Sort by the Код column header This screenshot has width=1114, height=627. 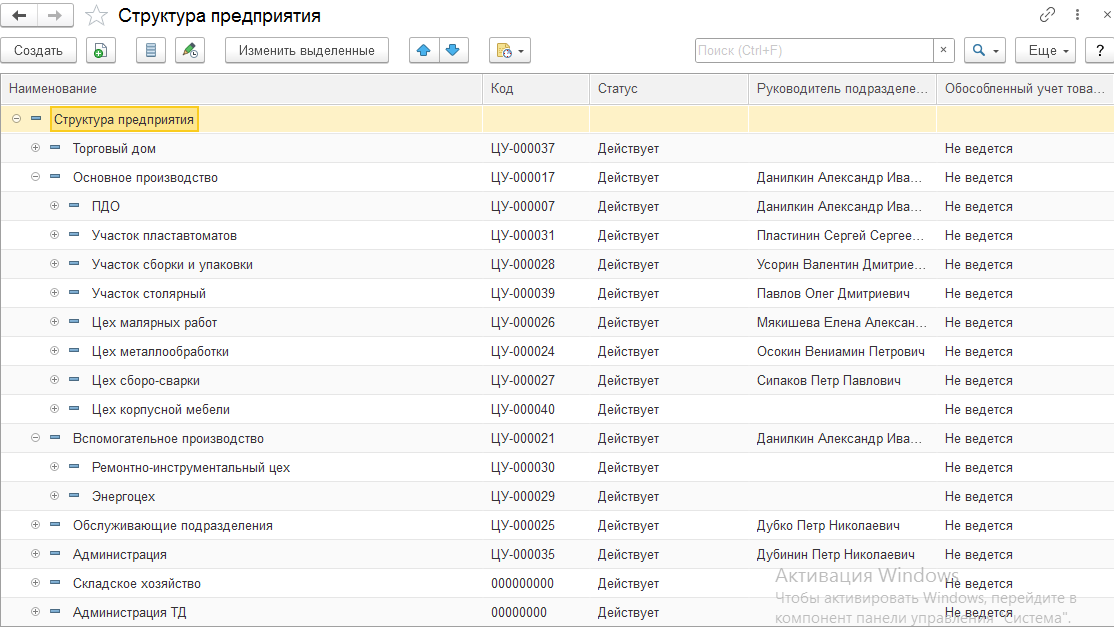point(535,89)
